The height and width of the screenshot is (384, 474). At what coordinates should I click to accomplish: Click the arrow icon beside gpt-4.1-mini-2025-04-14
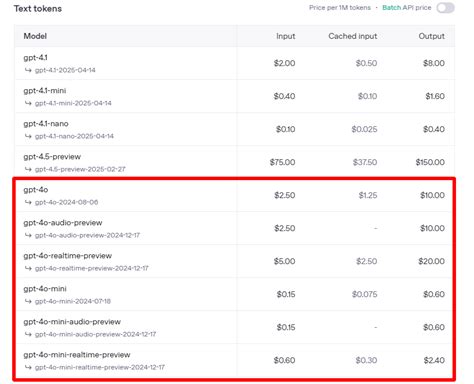[28, 103]
